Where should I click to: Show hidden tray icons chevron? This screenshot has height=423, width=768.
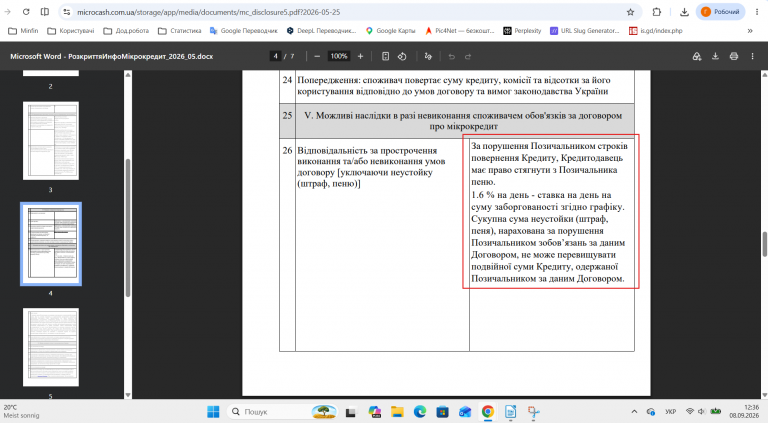634,412
